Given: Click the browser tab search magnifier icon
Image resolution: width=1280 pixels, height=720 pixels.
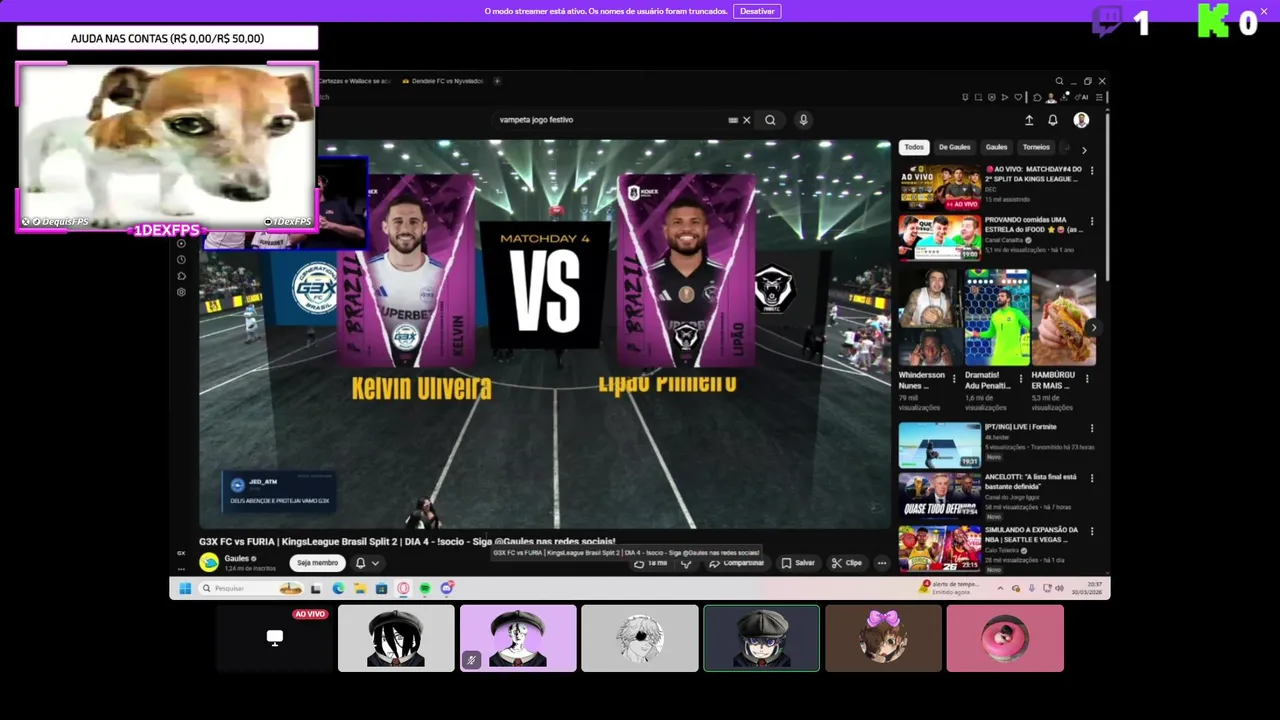Looking at the screenshot, I should coord(1059,81).
